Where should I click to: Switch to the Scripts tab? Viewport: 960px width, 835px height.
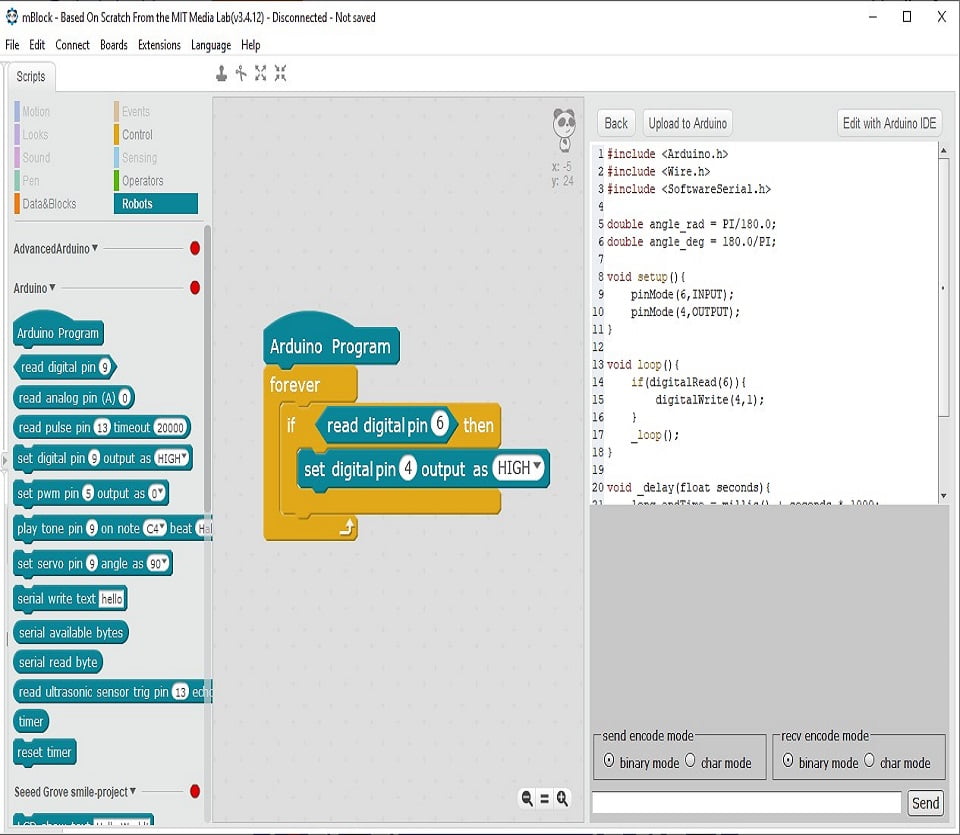coord(31,77)
